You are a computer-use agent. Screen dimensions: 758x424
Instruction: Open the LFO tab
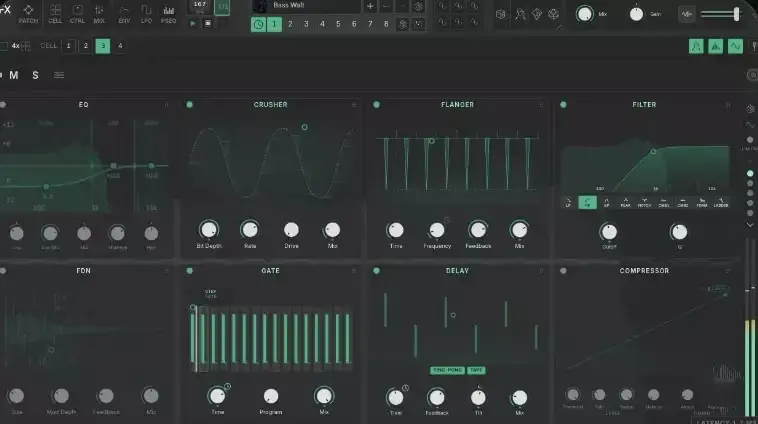[146, 14]
